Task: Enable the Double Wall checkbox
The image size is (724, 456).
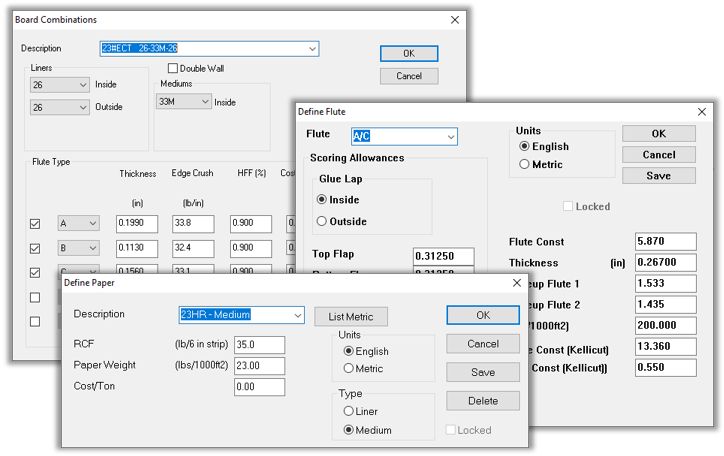Action: point(173,68)
